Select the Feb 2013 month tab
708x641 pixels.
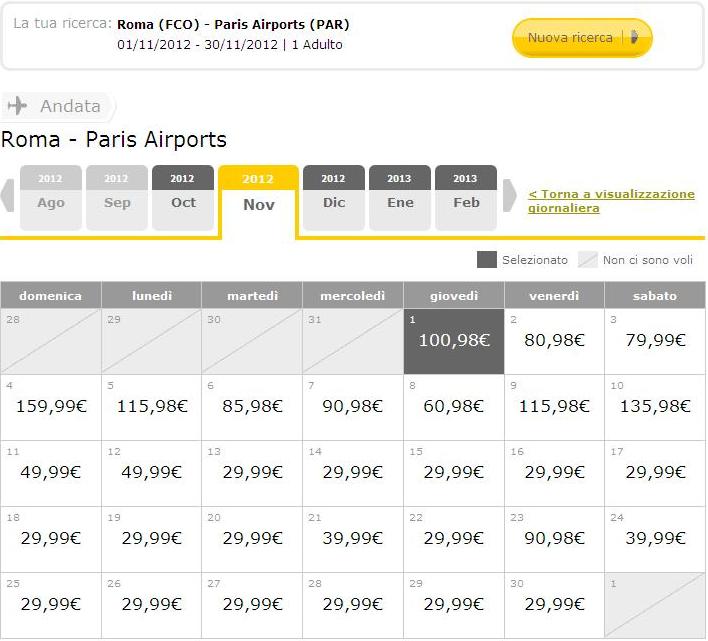(466, 198)
